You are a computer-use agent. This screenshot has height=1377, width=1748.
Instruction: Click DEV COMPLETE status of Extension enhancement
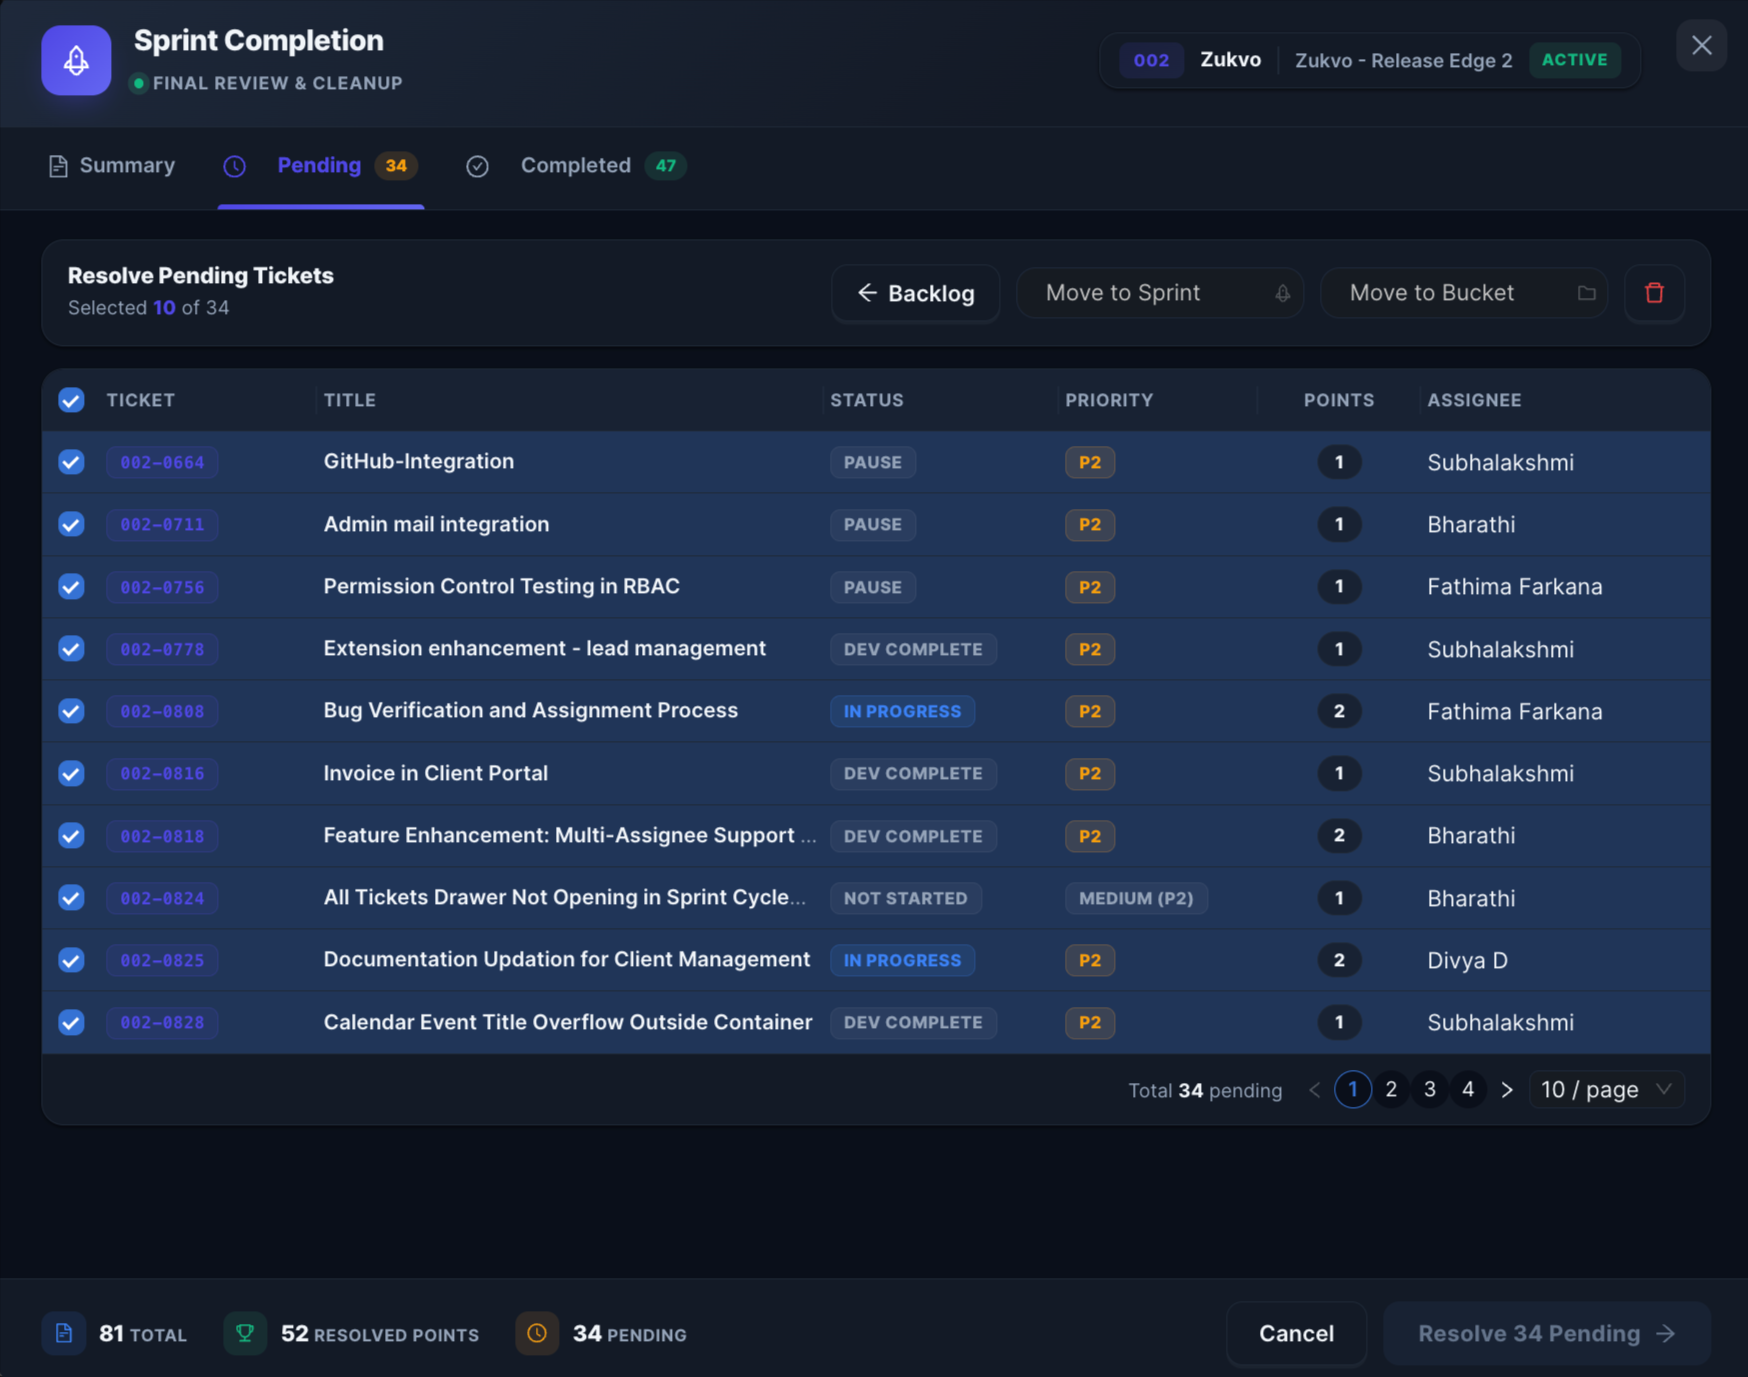point(913,649)
